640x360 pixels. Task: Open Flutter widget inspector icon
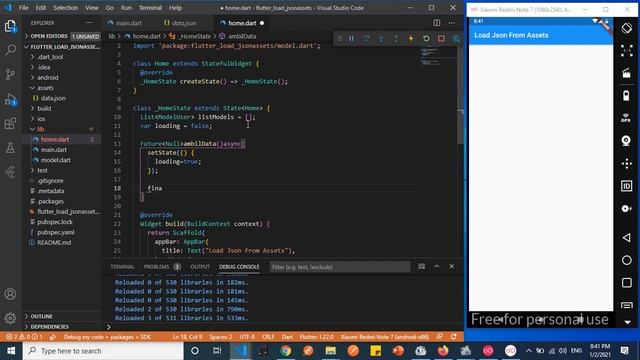(456, 38)
